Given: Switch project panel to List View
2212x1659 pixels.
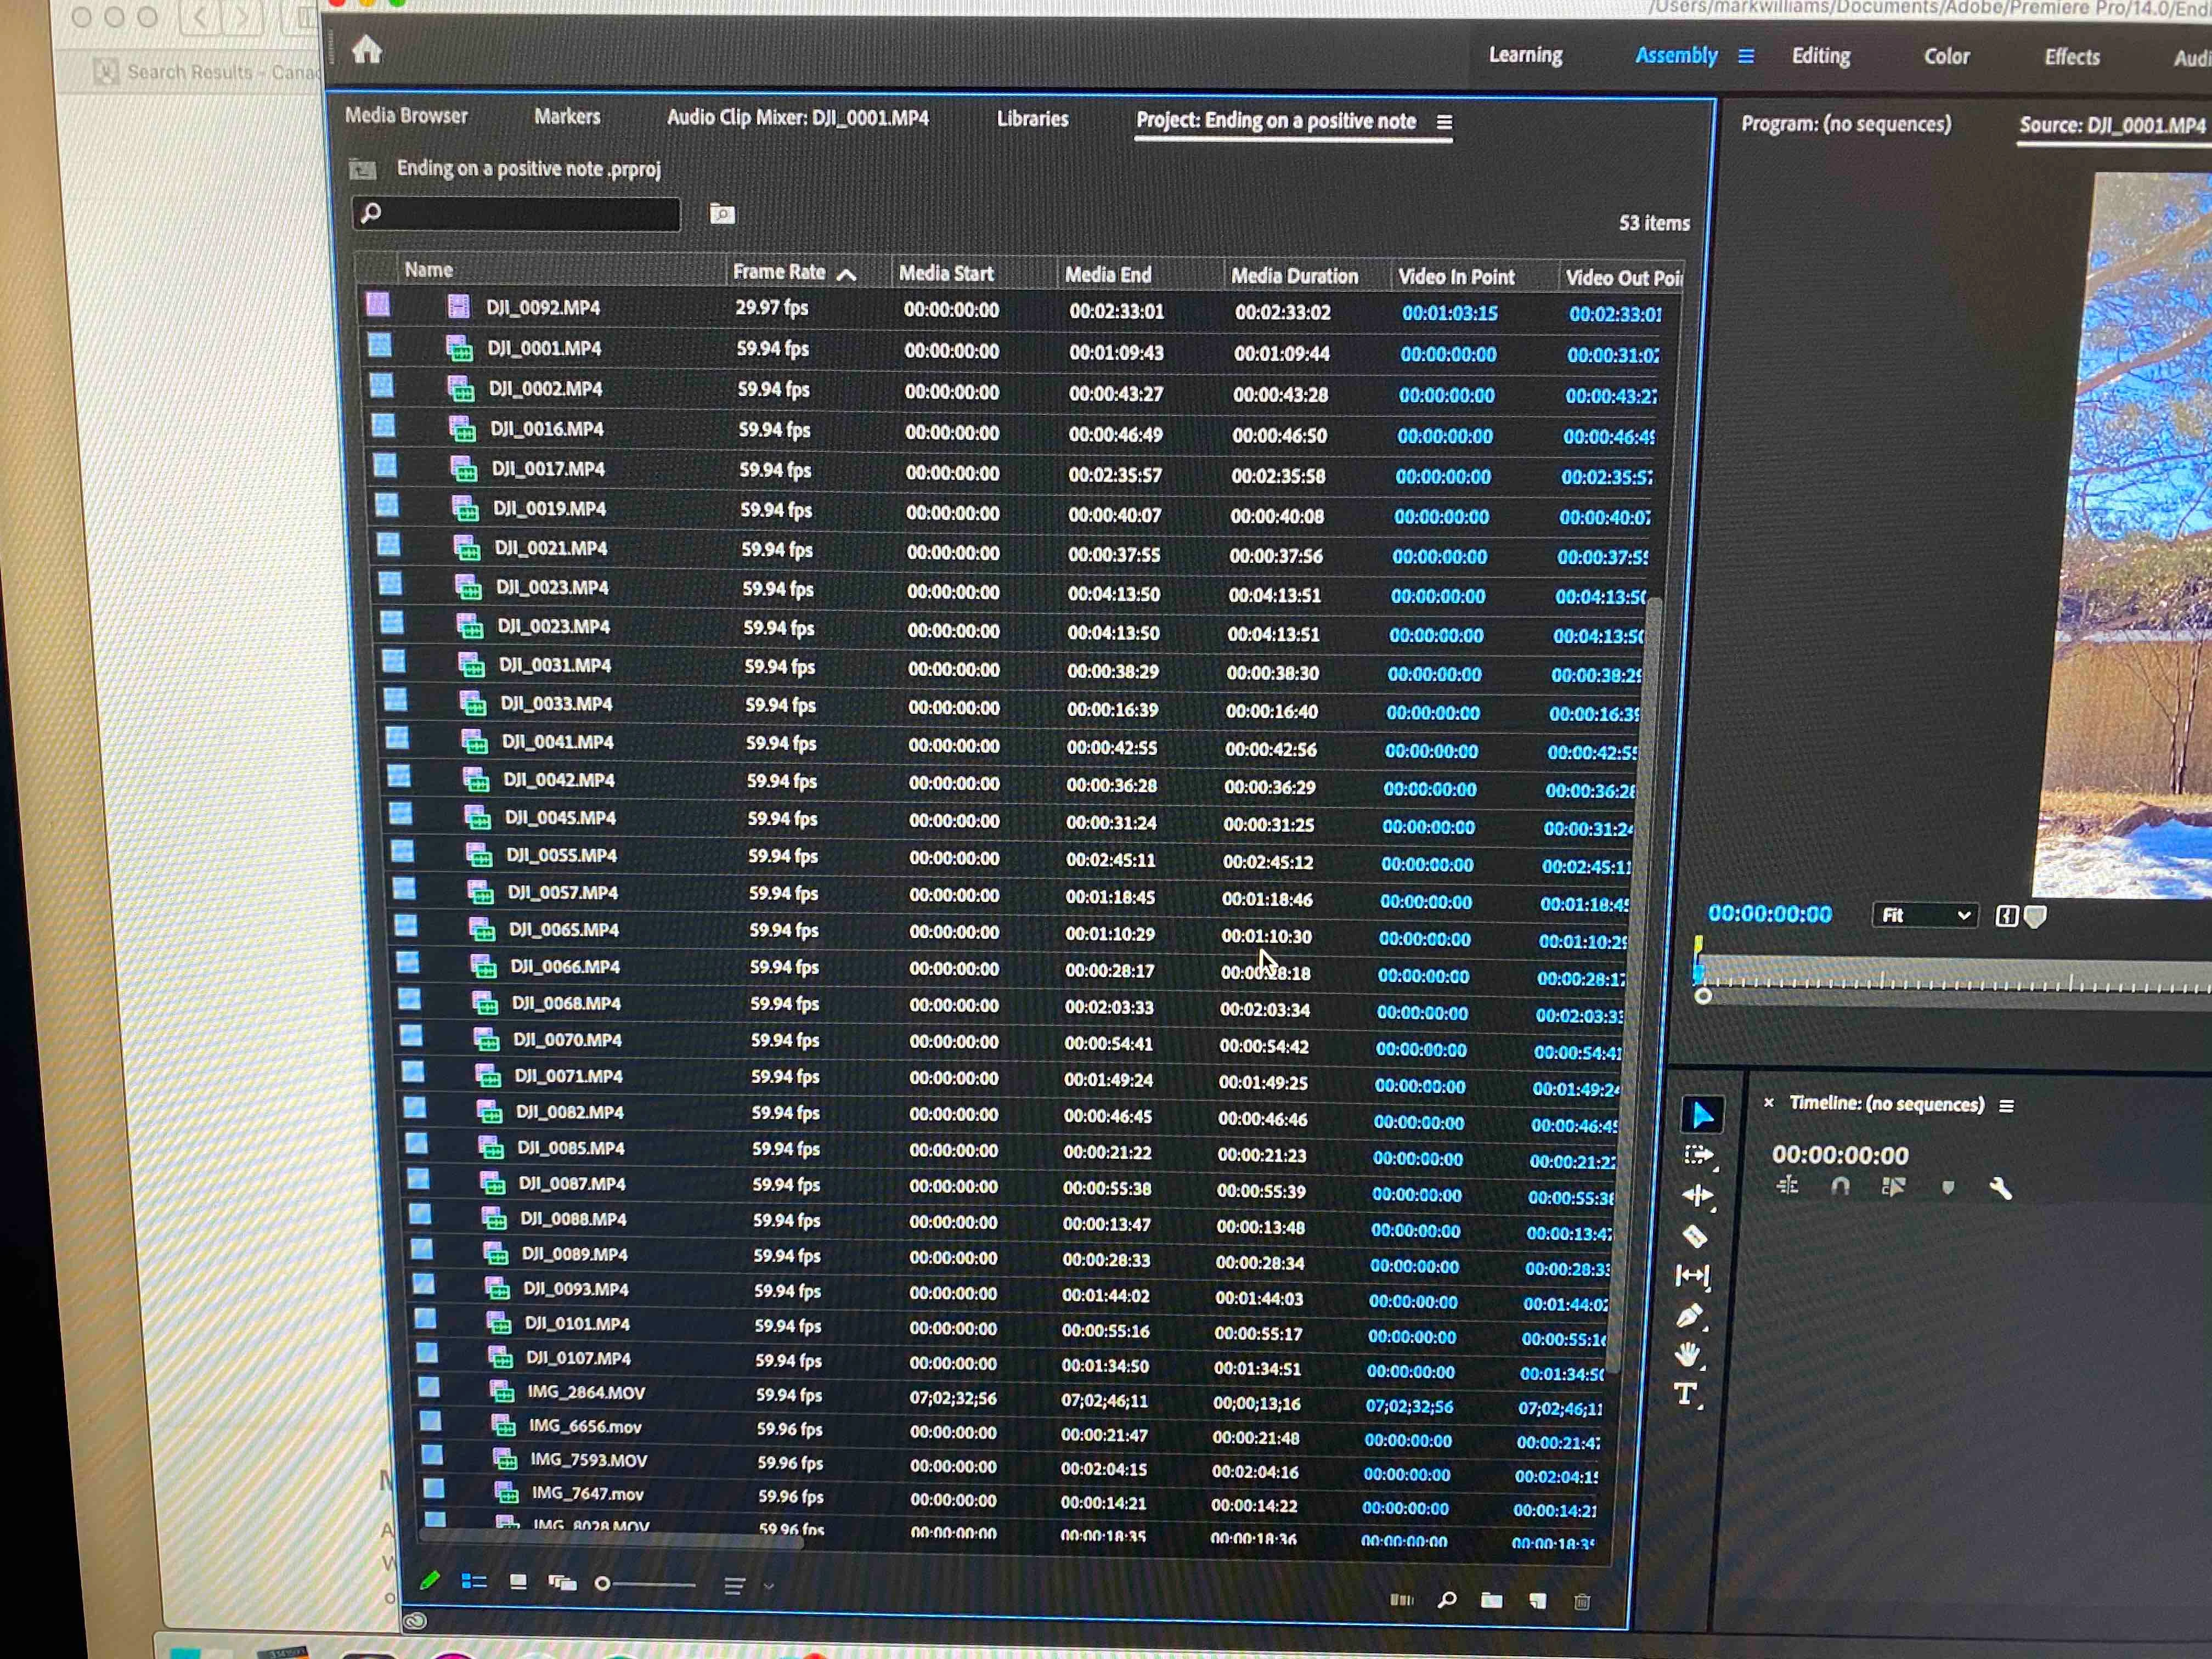Looking at the screenshot, I should (x=474, y=1581).
